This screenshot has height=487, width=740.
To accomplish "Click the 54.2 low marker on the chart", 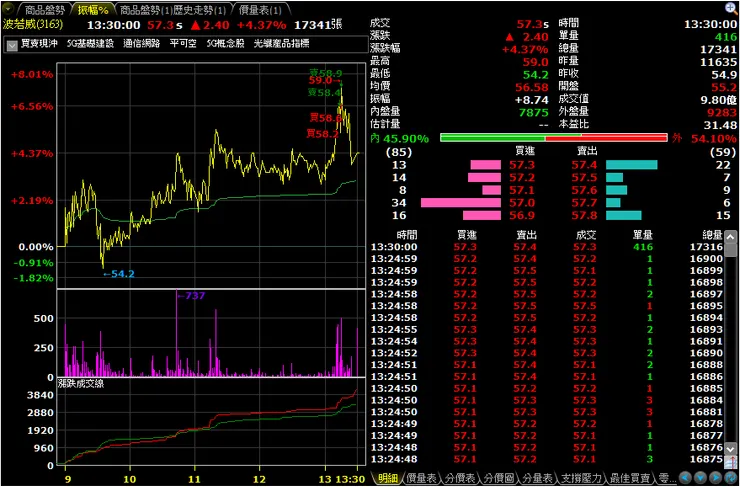I will point(119,274).
